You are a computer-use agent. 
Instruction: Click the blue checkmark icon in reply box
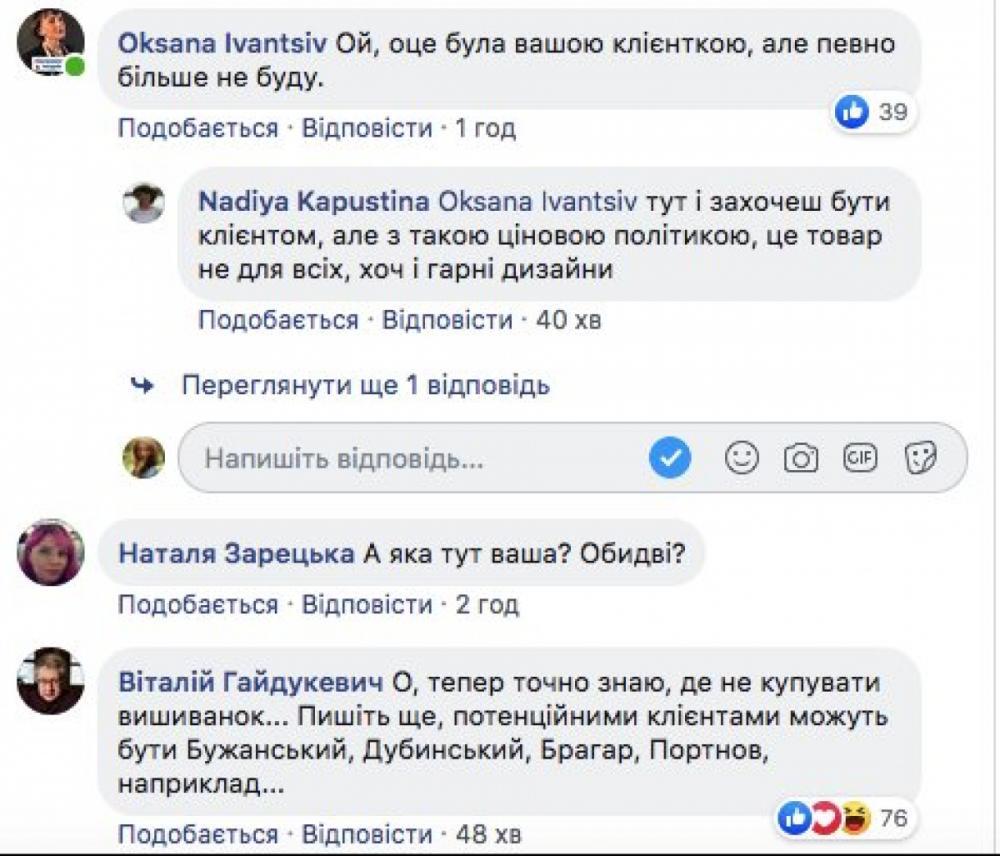pyautogui.click(x=670, y=458)
